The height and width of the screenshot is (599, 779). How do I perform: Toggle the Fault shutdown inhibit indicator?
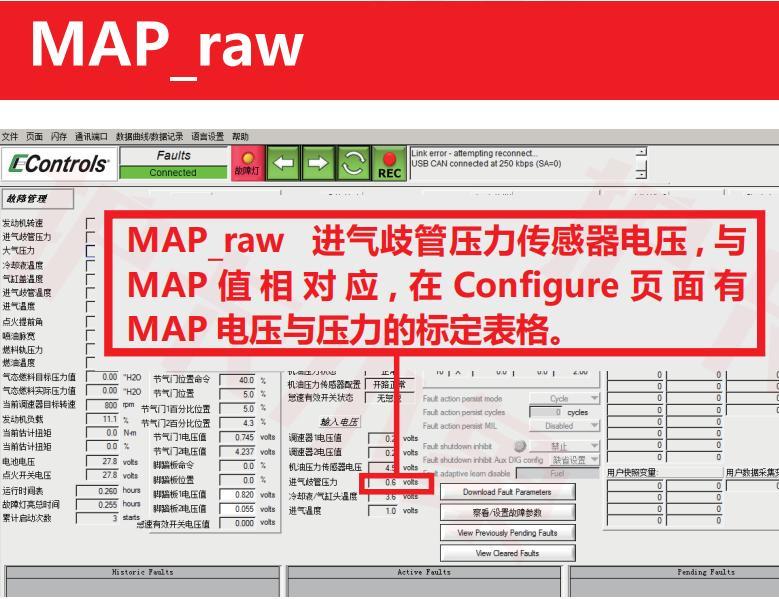click(x=520, y=446)
